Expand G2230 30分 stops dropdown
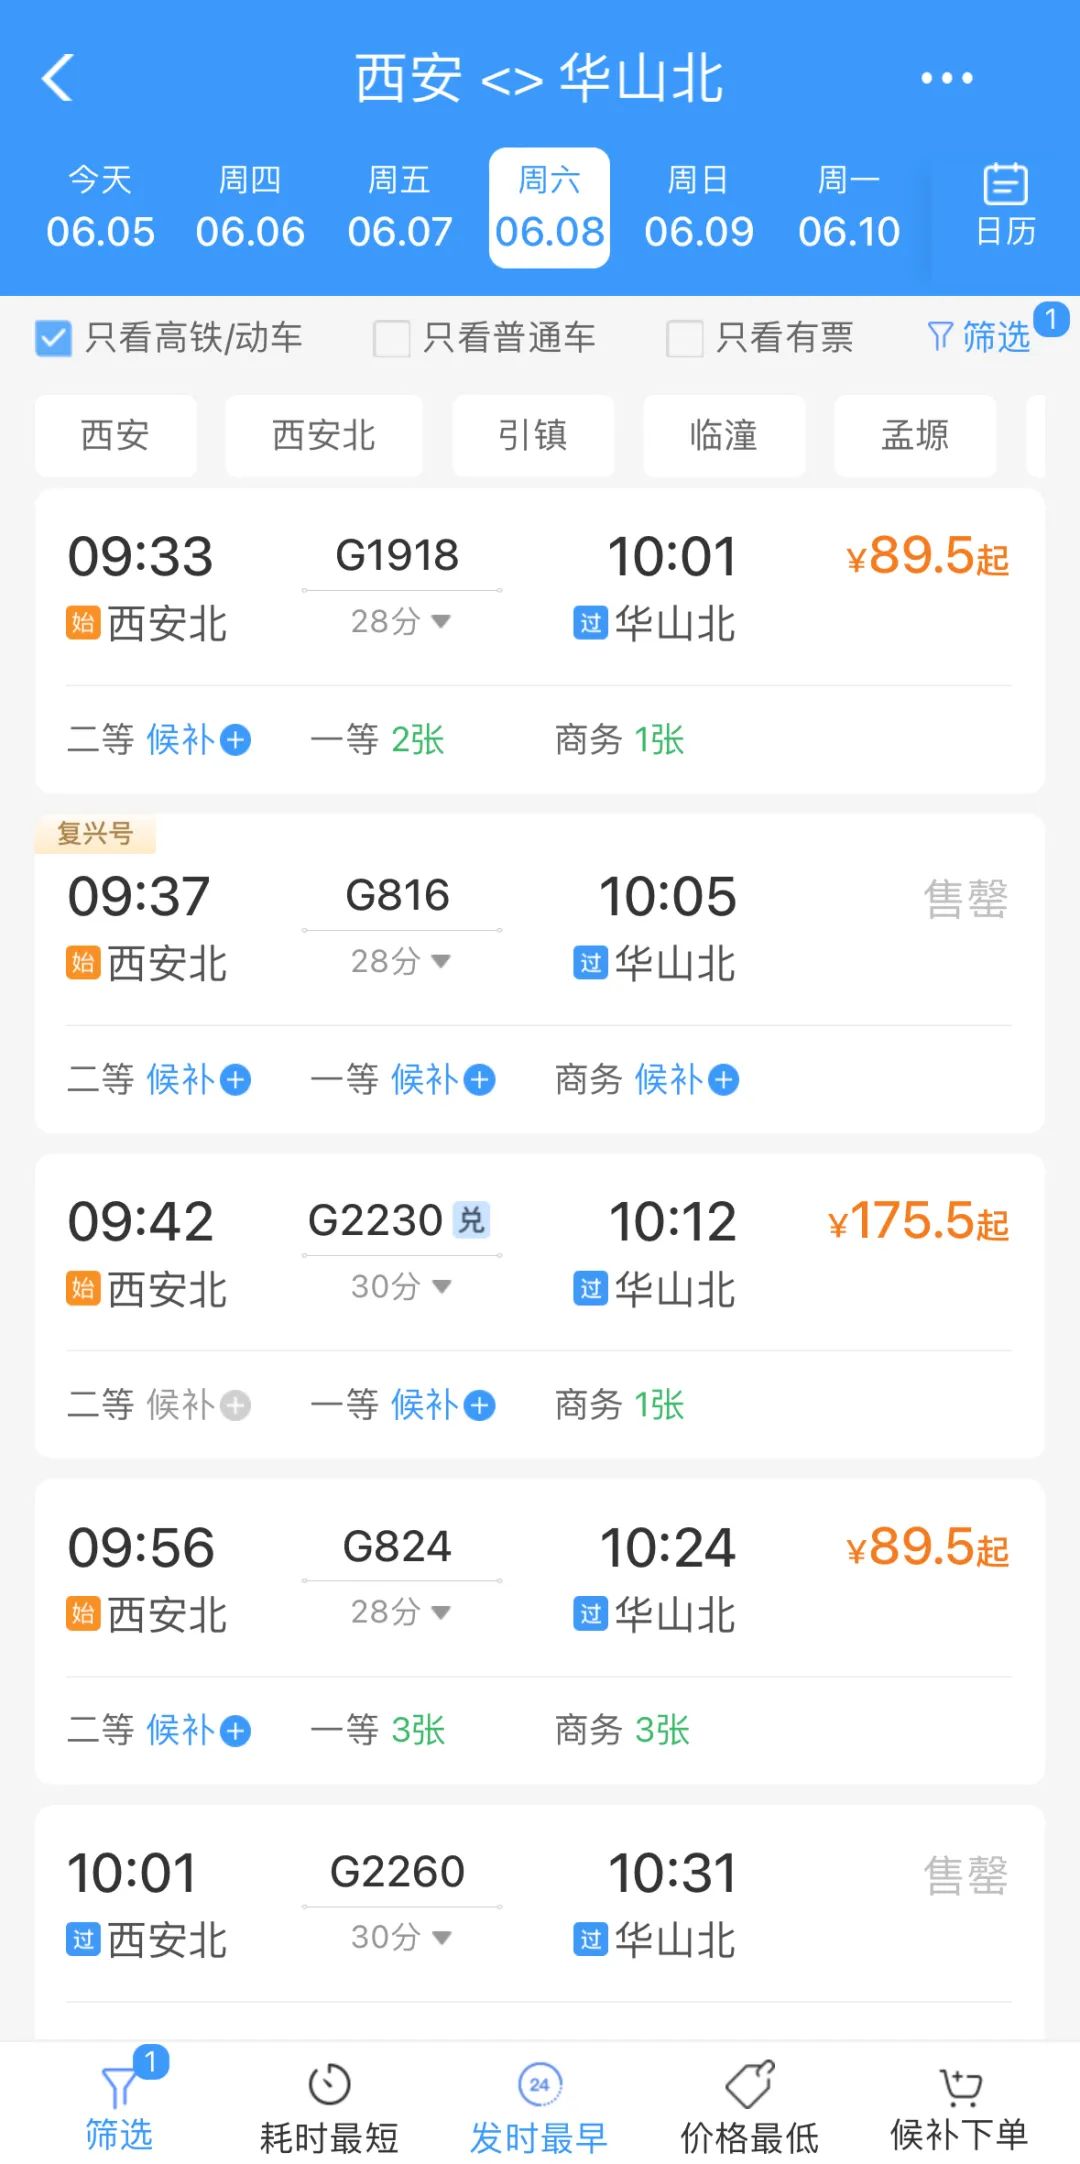The image size is (1080, 2164). (400, 1287)
